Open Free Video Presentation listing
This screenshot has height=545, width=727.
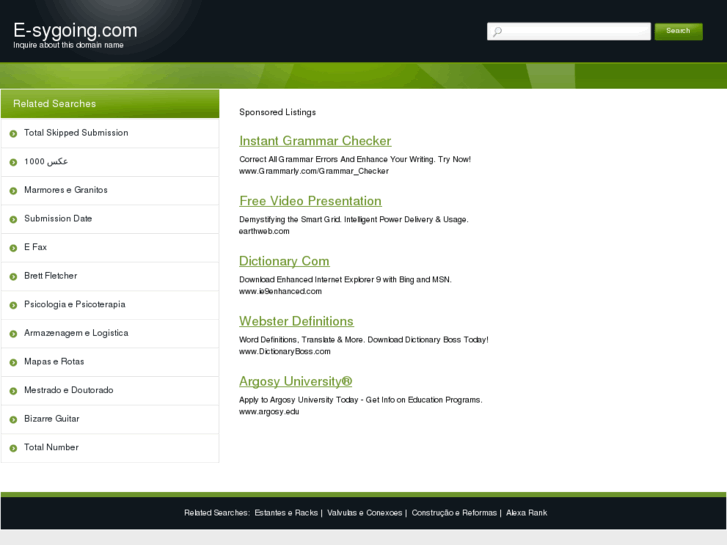tap(310, 201)
